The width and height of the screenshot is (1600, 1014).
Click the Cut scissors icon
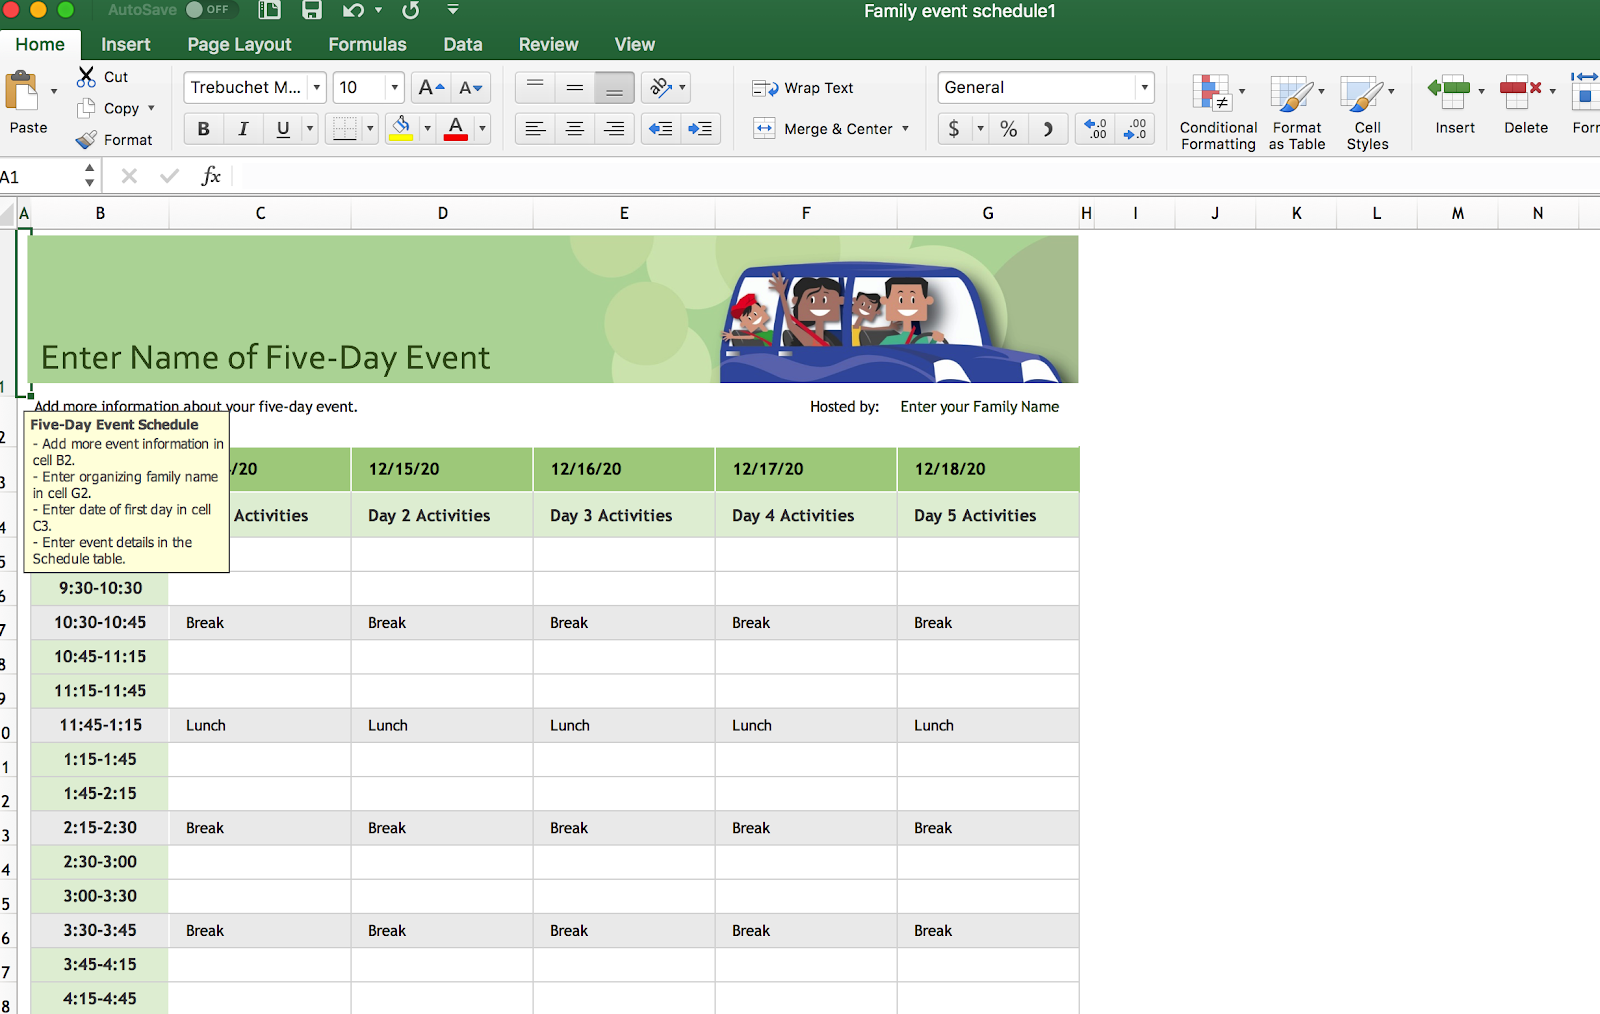pyautogui.click(x=87, y=77)
